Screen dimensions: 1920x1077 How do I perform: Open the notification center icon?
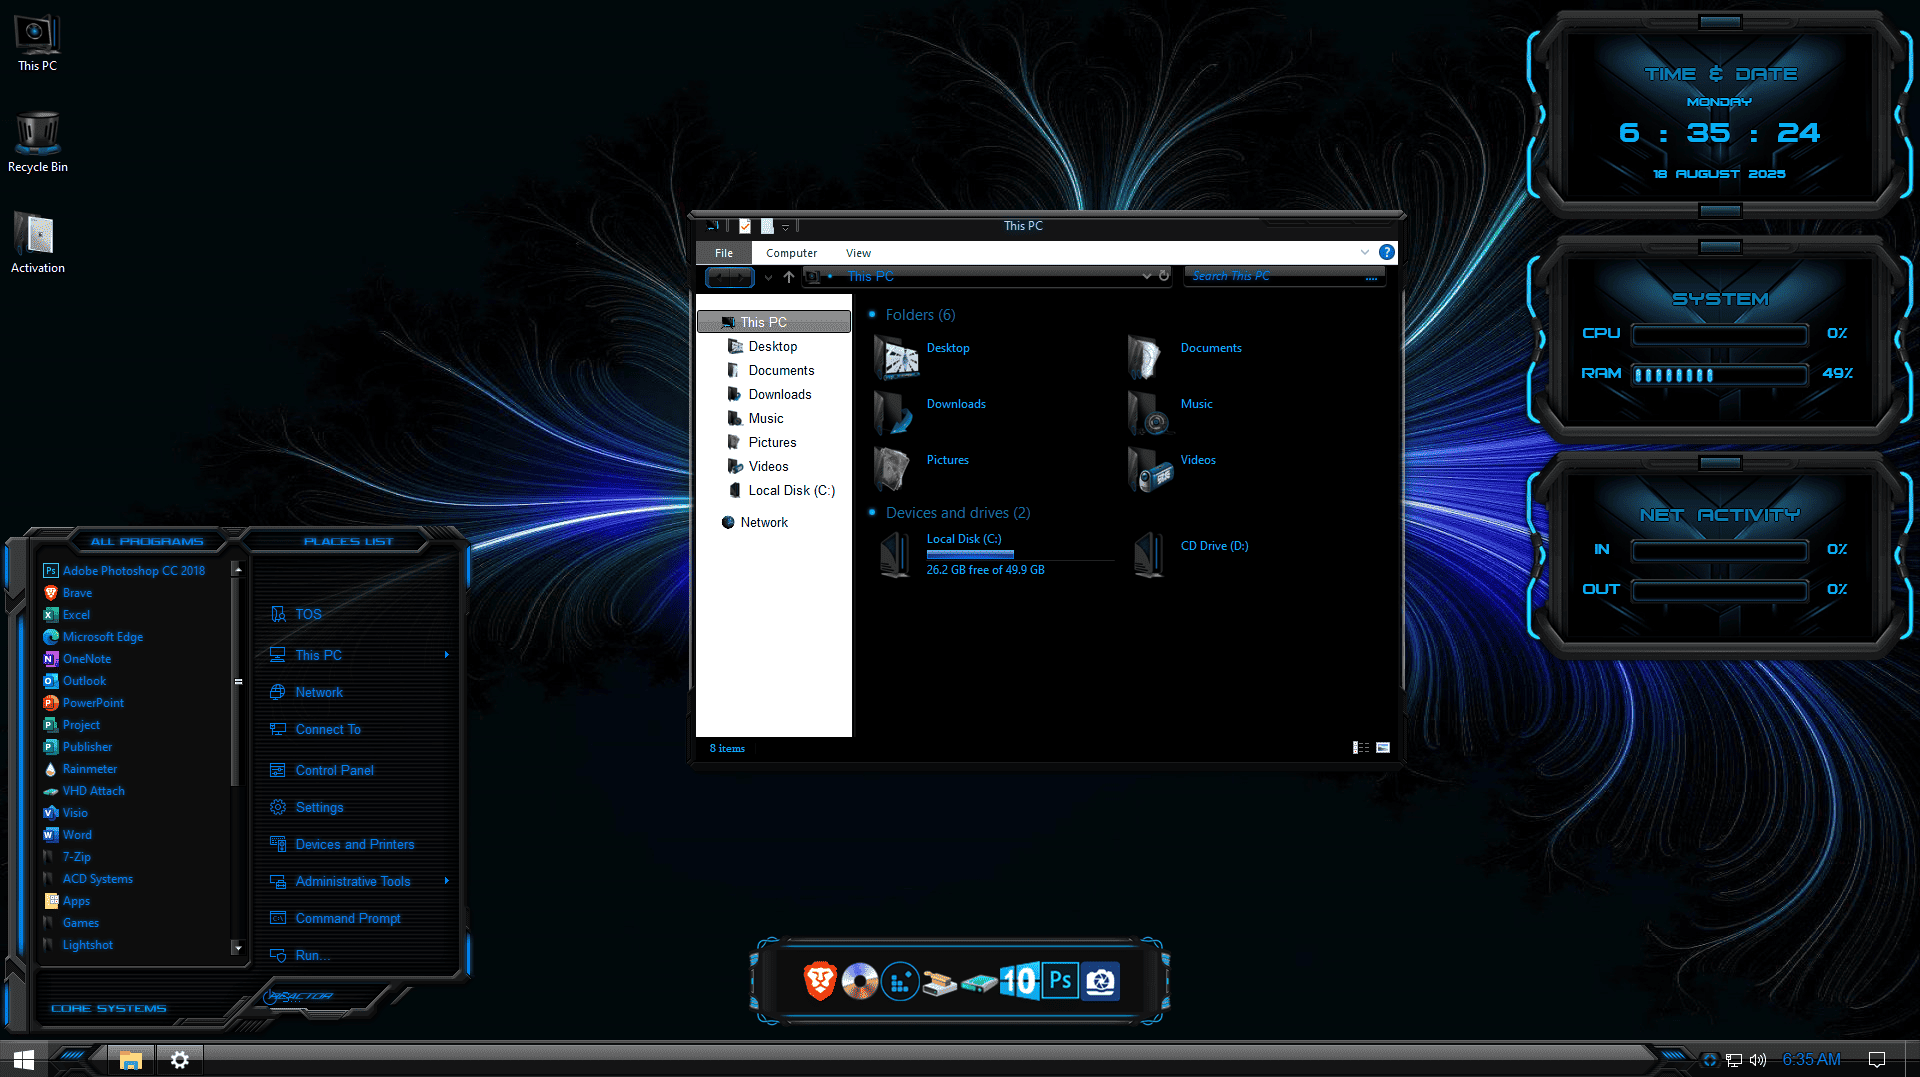[x=1877, y=1060]
